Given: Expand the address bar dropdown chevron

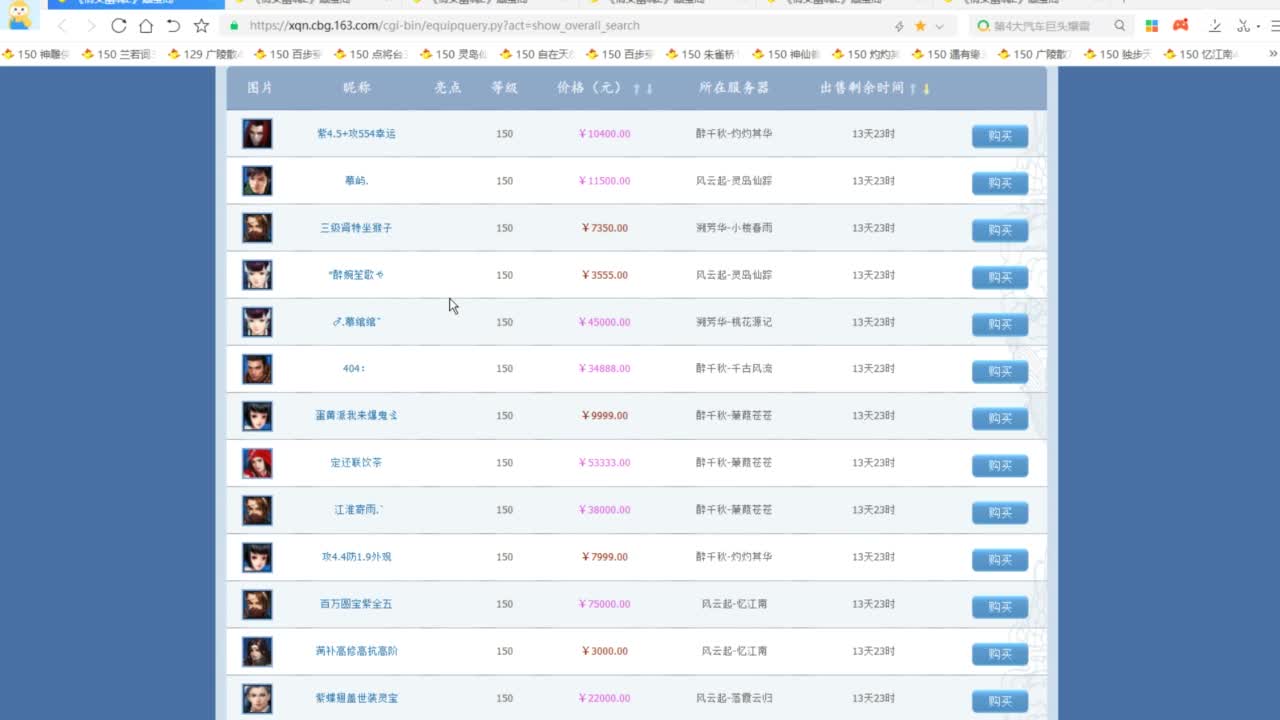Looking at the screenshot, I should [x=939, y=26].
